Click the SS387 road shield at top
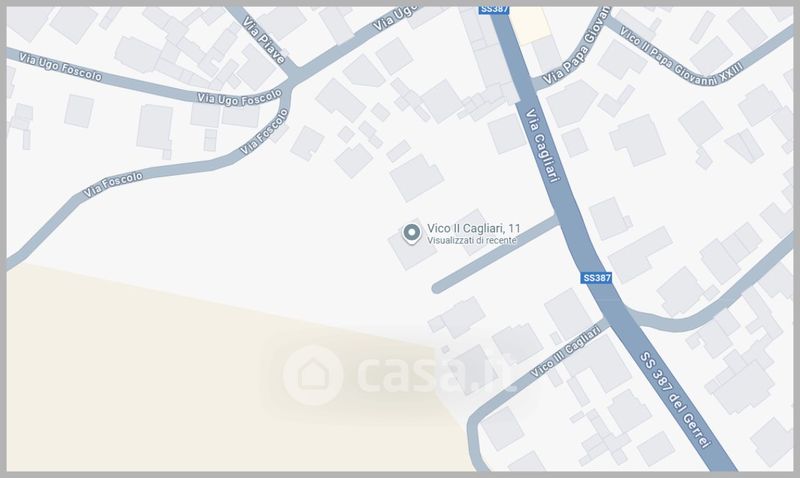Screen dimensions: 800x478 coord(494,9)
